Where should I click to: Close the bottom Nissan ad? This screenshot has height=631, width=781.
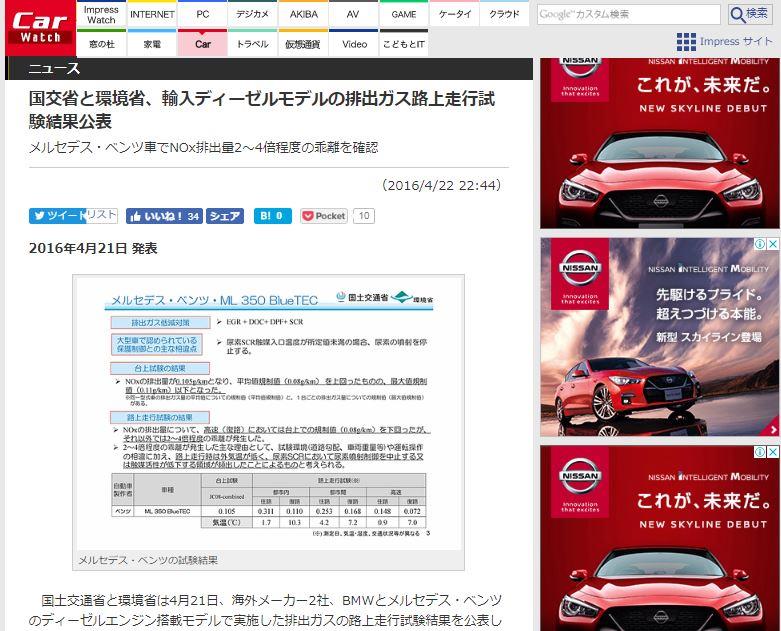point(773,452)
